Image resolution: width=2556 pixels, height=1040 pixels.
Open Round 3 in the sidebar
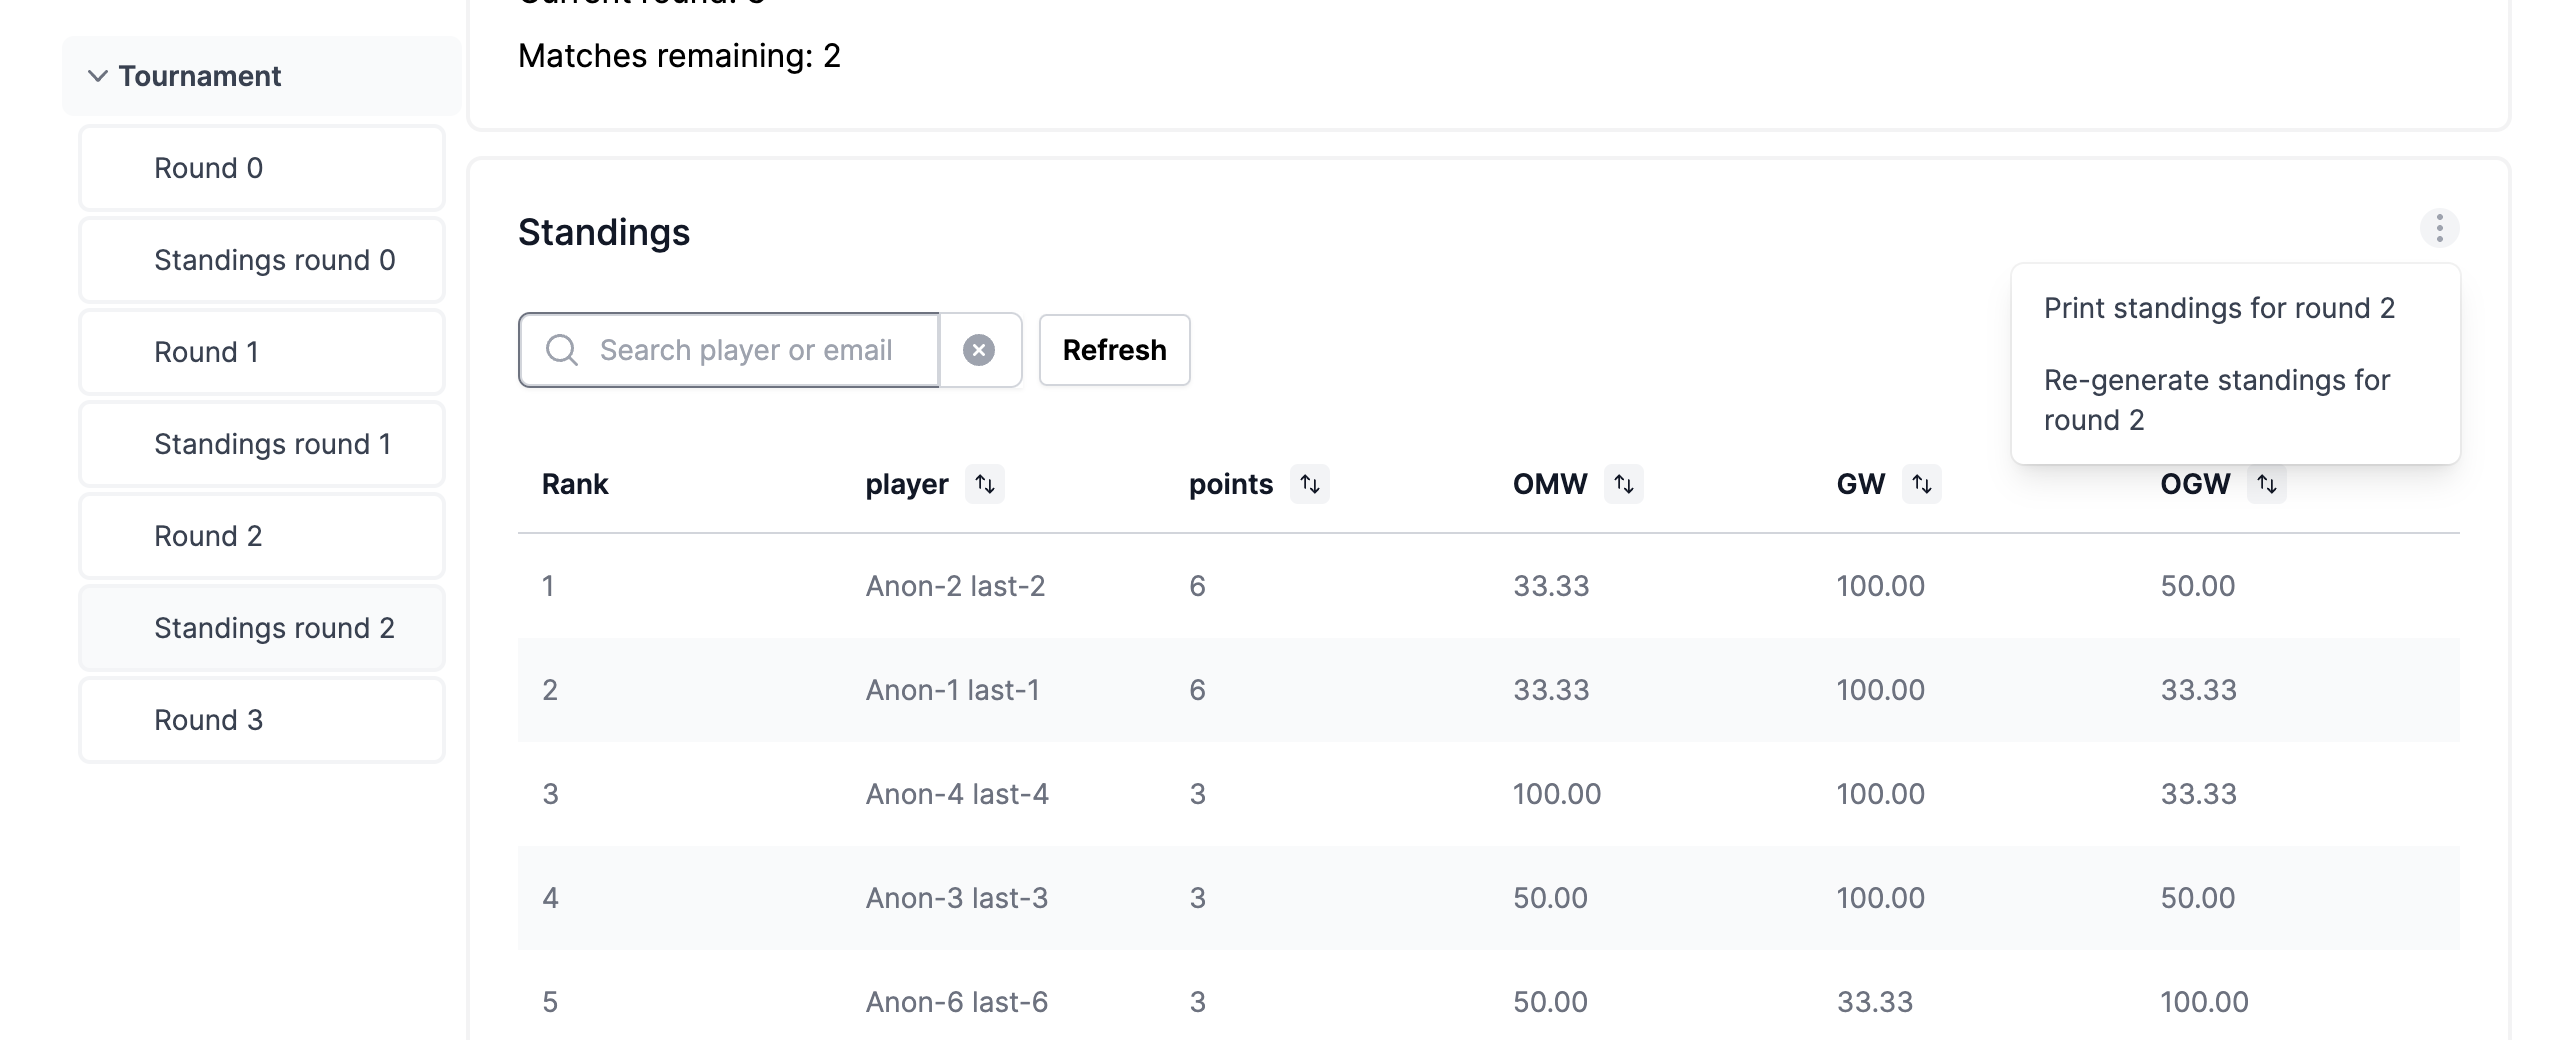pos(262,720)
